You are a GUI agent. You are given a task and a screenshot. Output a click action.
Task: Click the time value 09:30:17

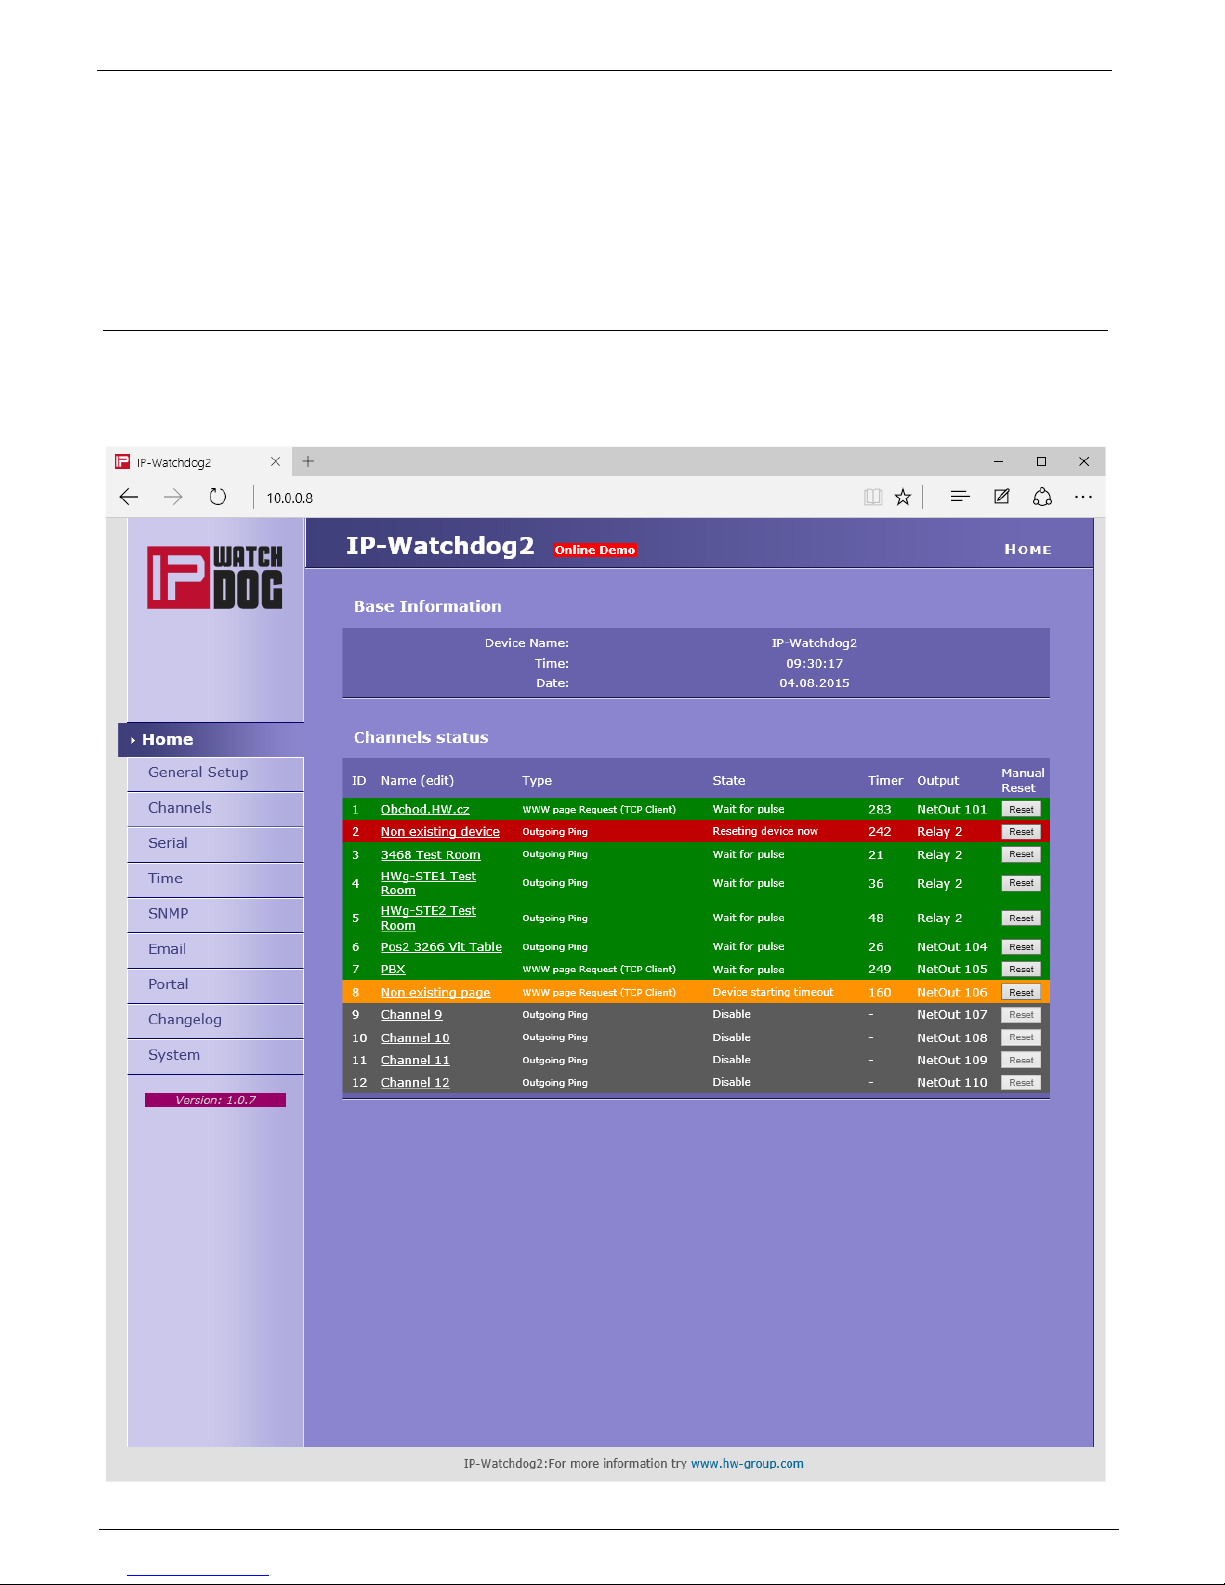point(814,664)
